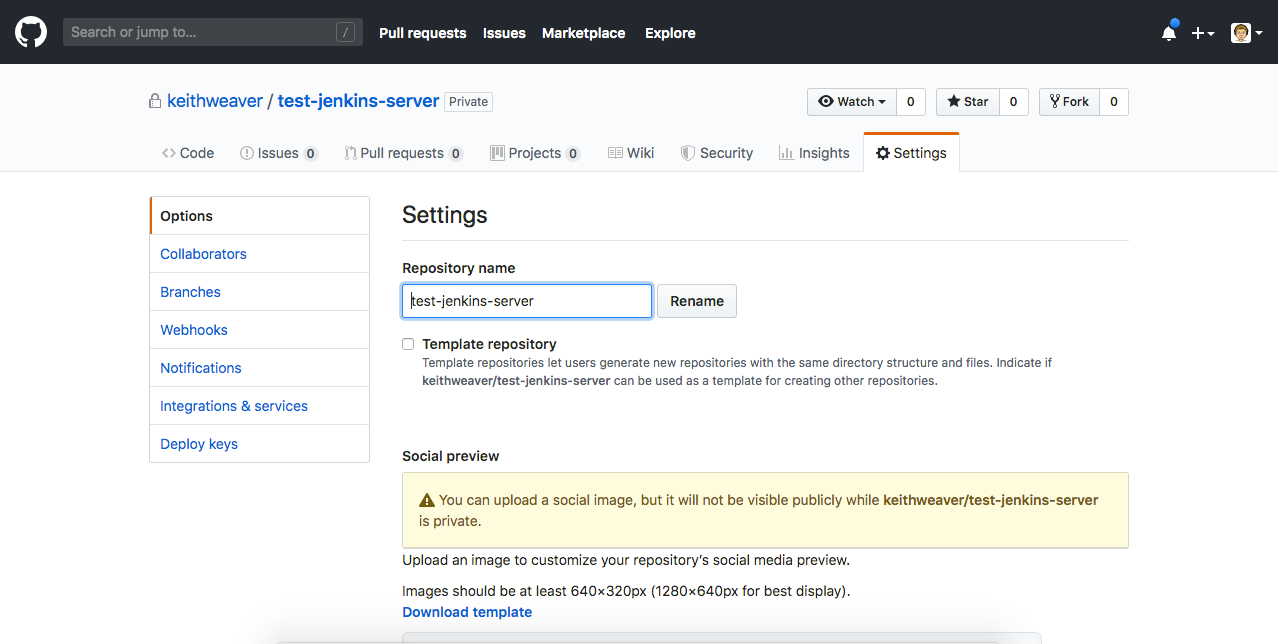This screenshot has height=644, width=1278.
Task: Go to Issues in top nav
Action: (504, 33)
